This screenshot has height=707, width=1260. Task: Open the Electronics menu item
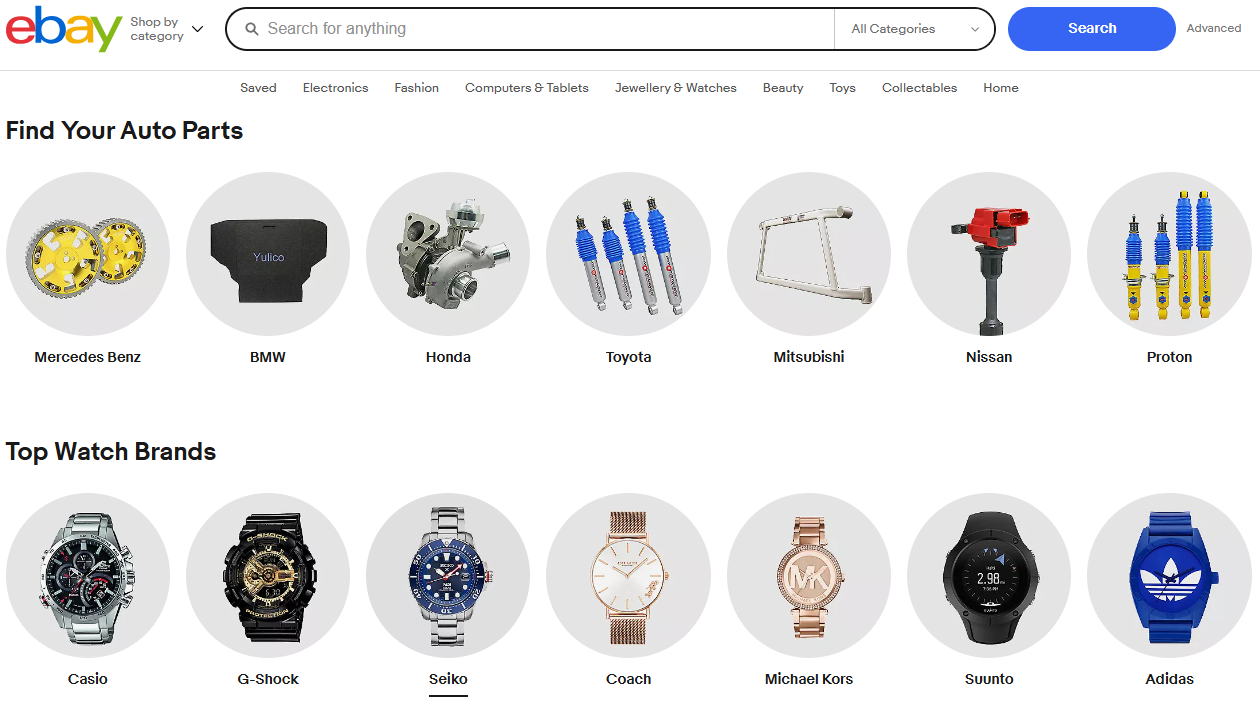[x=335, y=88]
